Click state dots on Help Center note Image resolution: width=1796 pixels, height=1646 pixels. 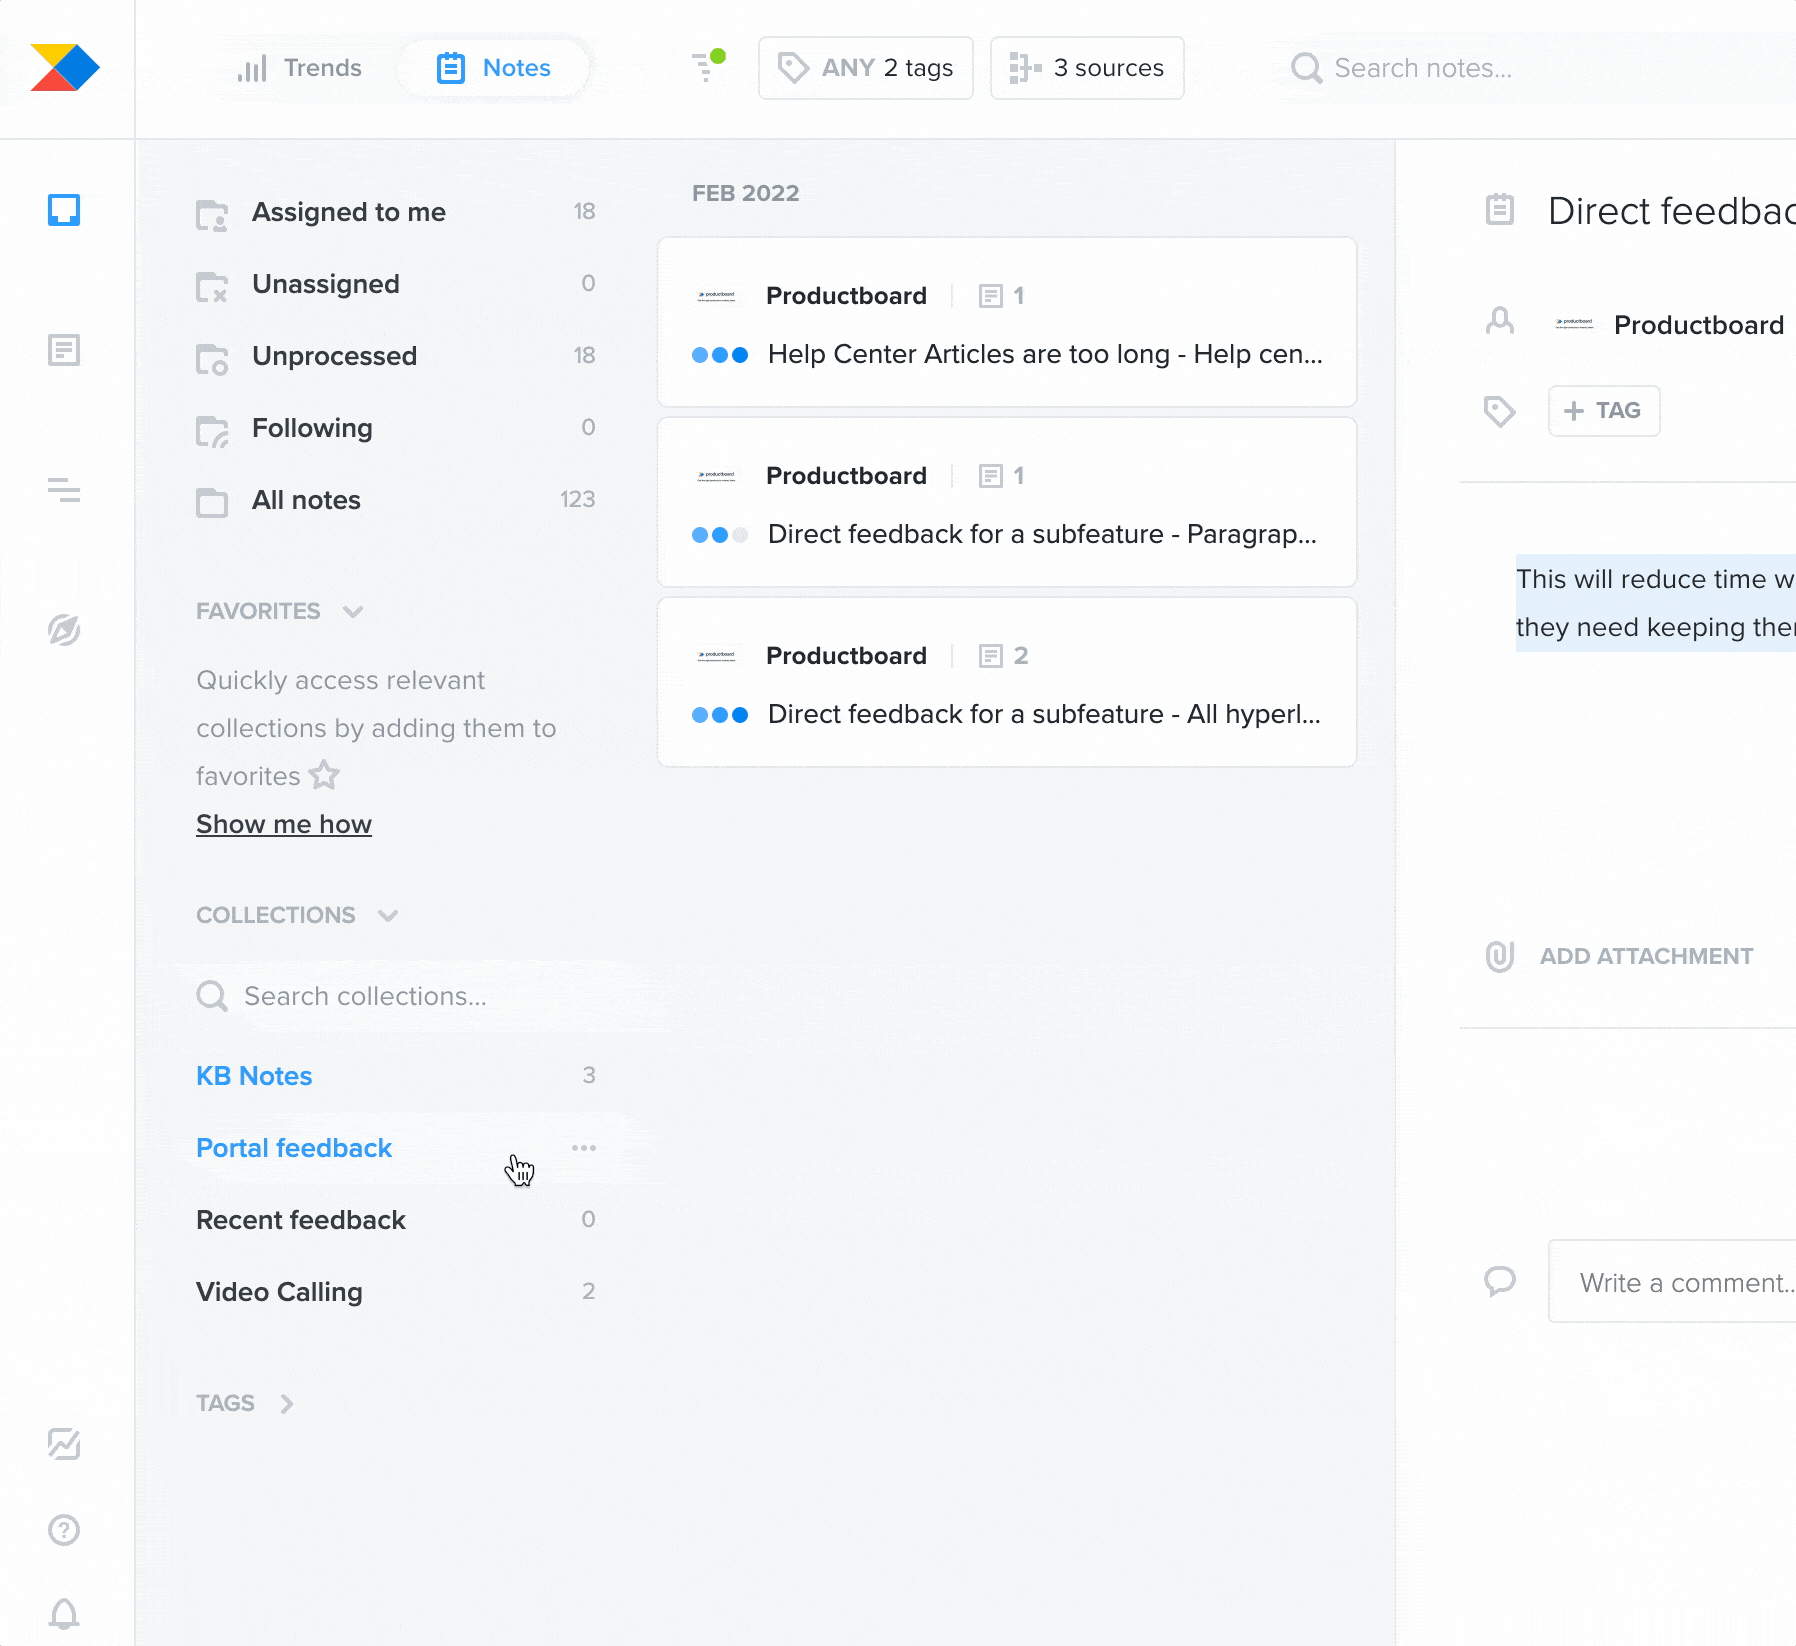720,355
